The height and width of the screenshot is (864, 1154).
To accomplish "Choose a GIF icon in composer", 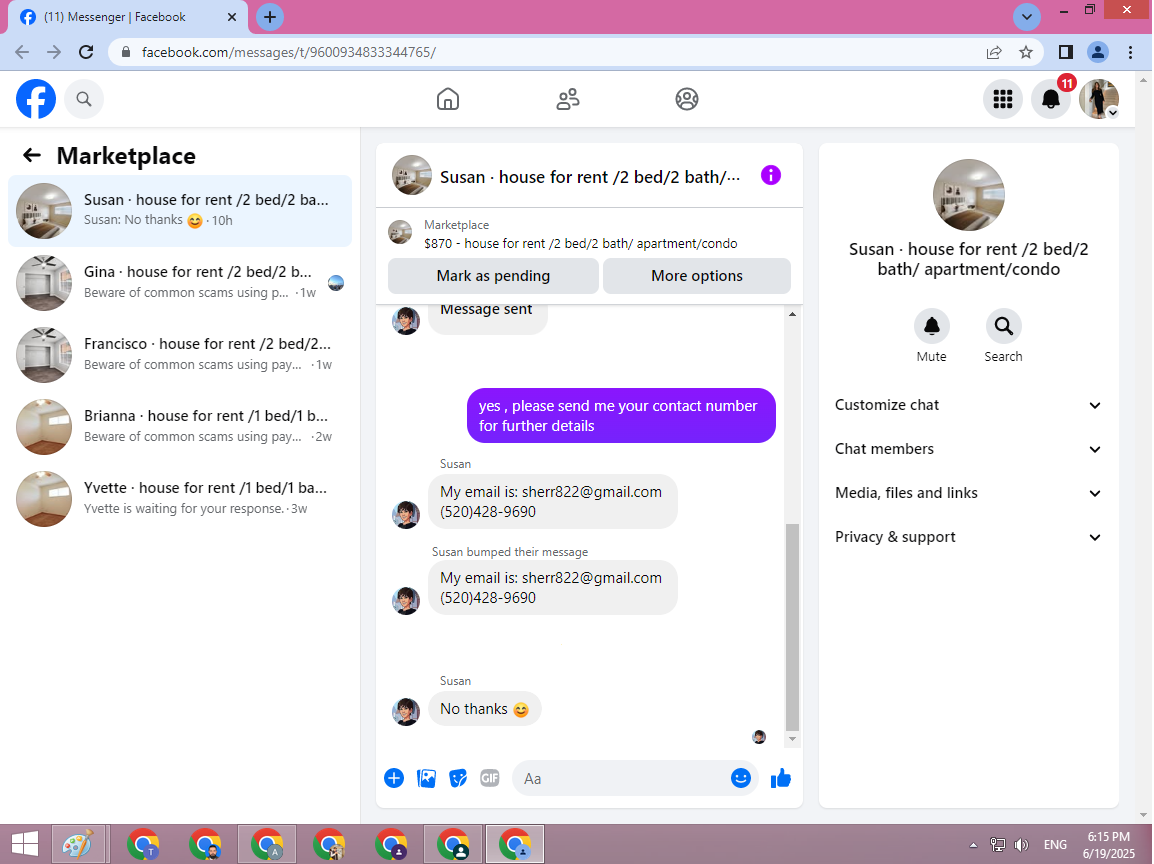I will point(489,778).
